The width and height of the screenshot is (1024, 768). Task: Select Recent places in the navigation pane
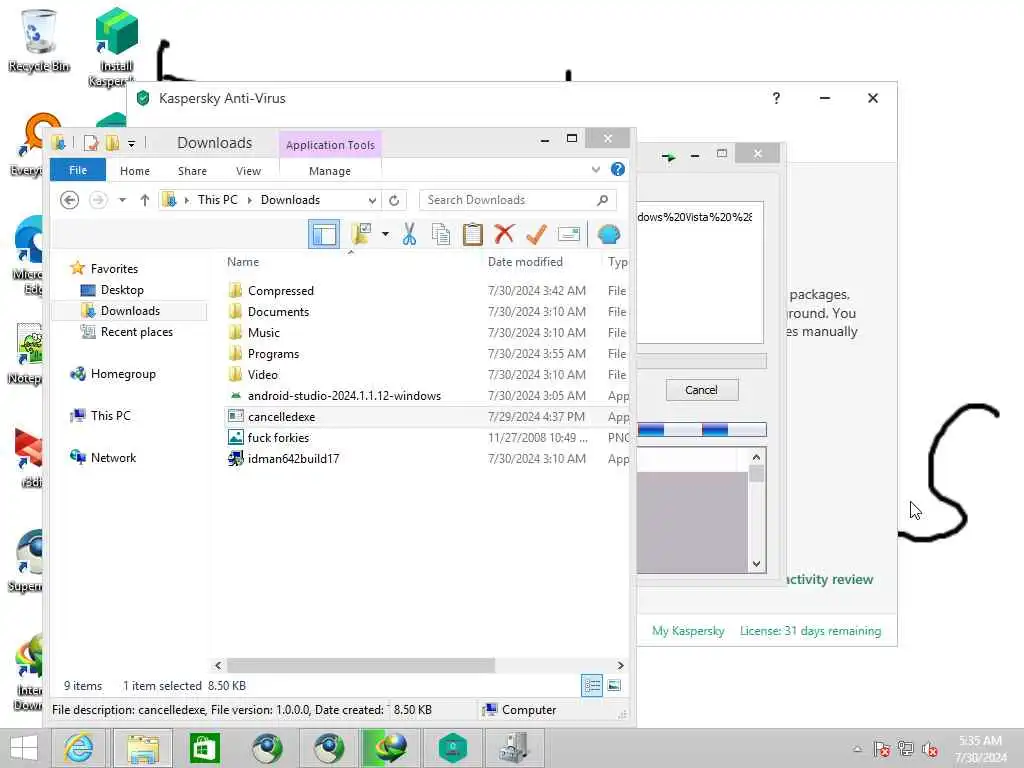(x=136, y=332)
